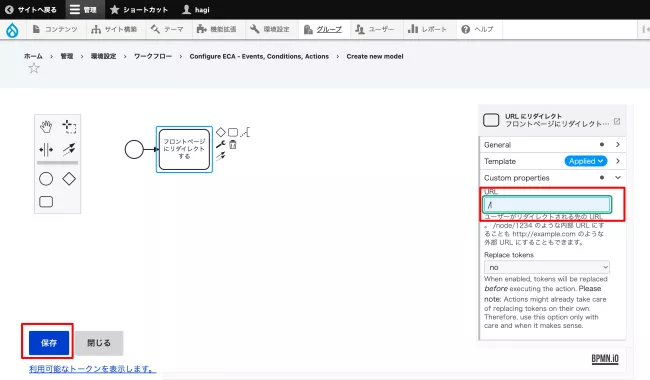
Task: Select the start event circle on canvas
Action: tap(134, 149)
